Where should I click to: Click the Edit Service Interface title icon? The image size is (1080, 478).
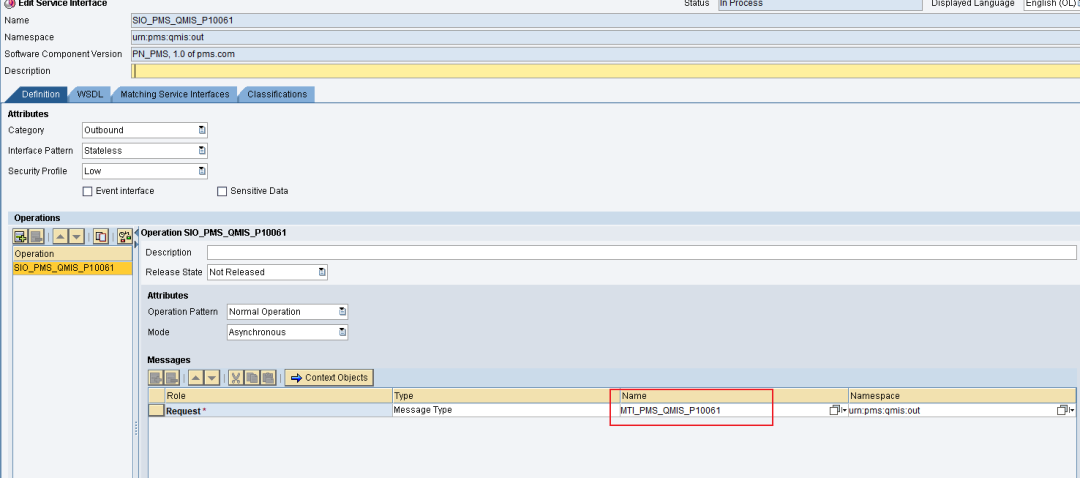(10, 3)
